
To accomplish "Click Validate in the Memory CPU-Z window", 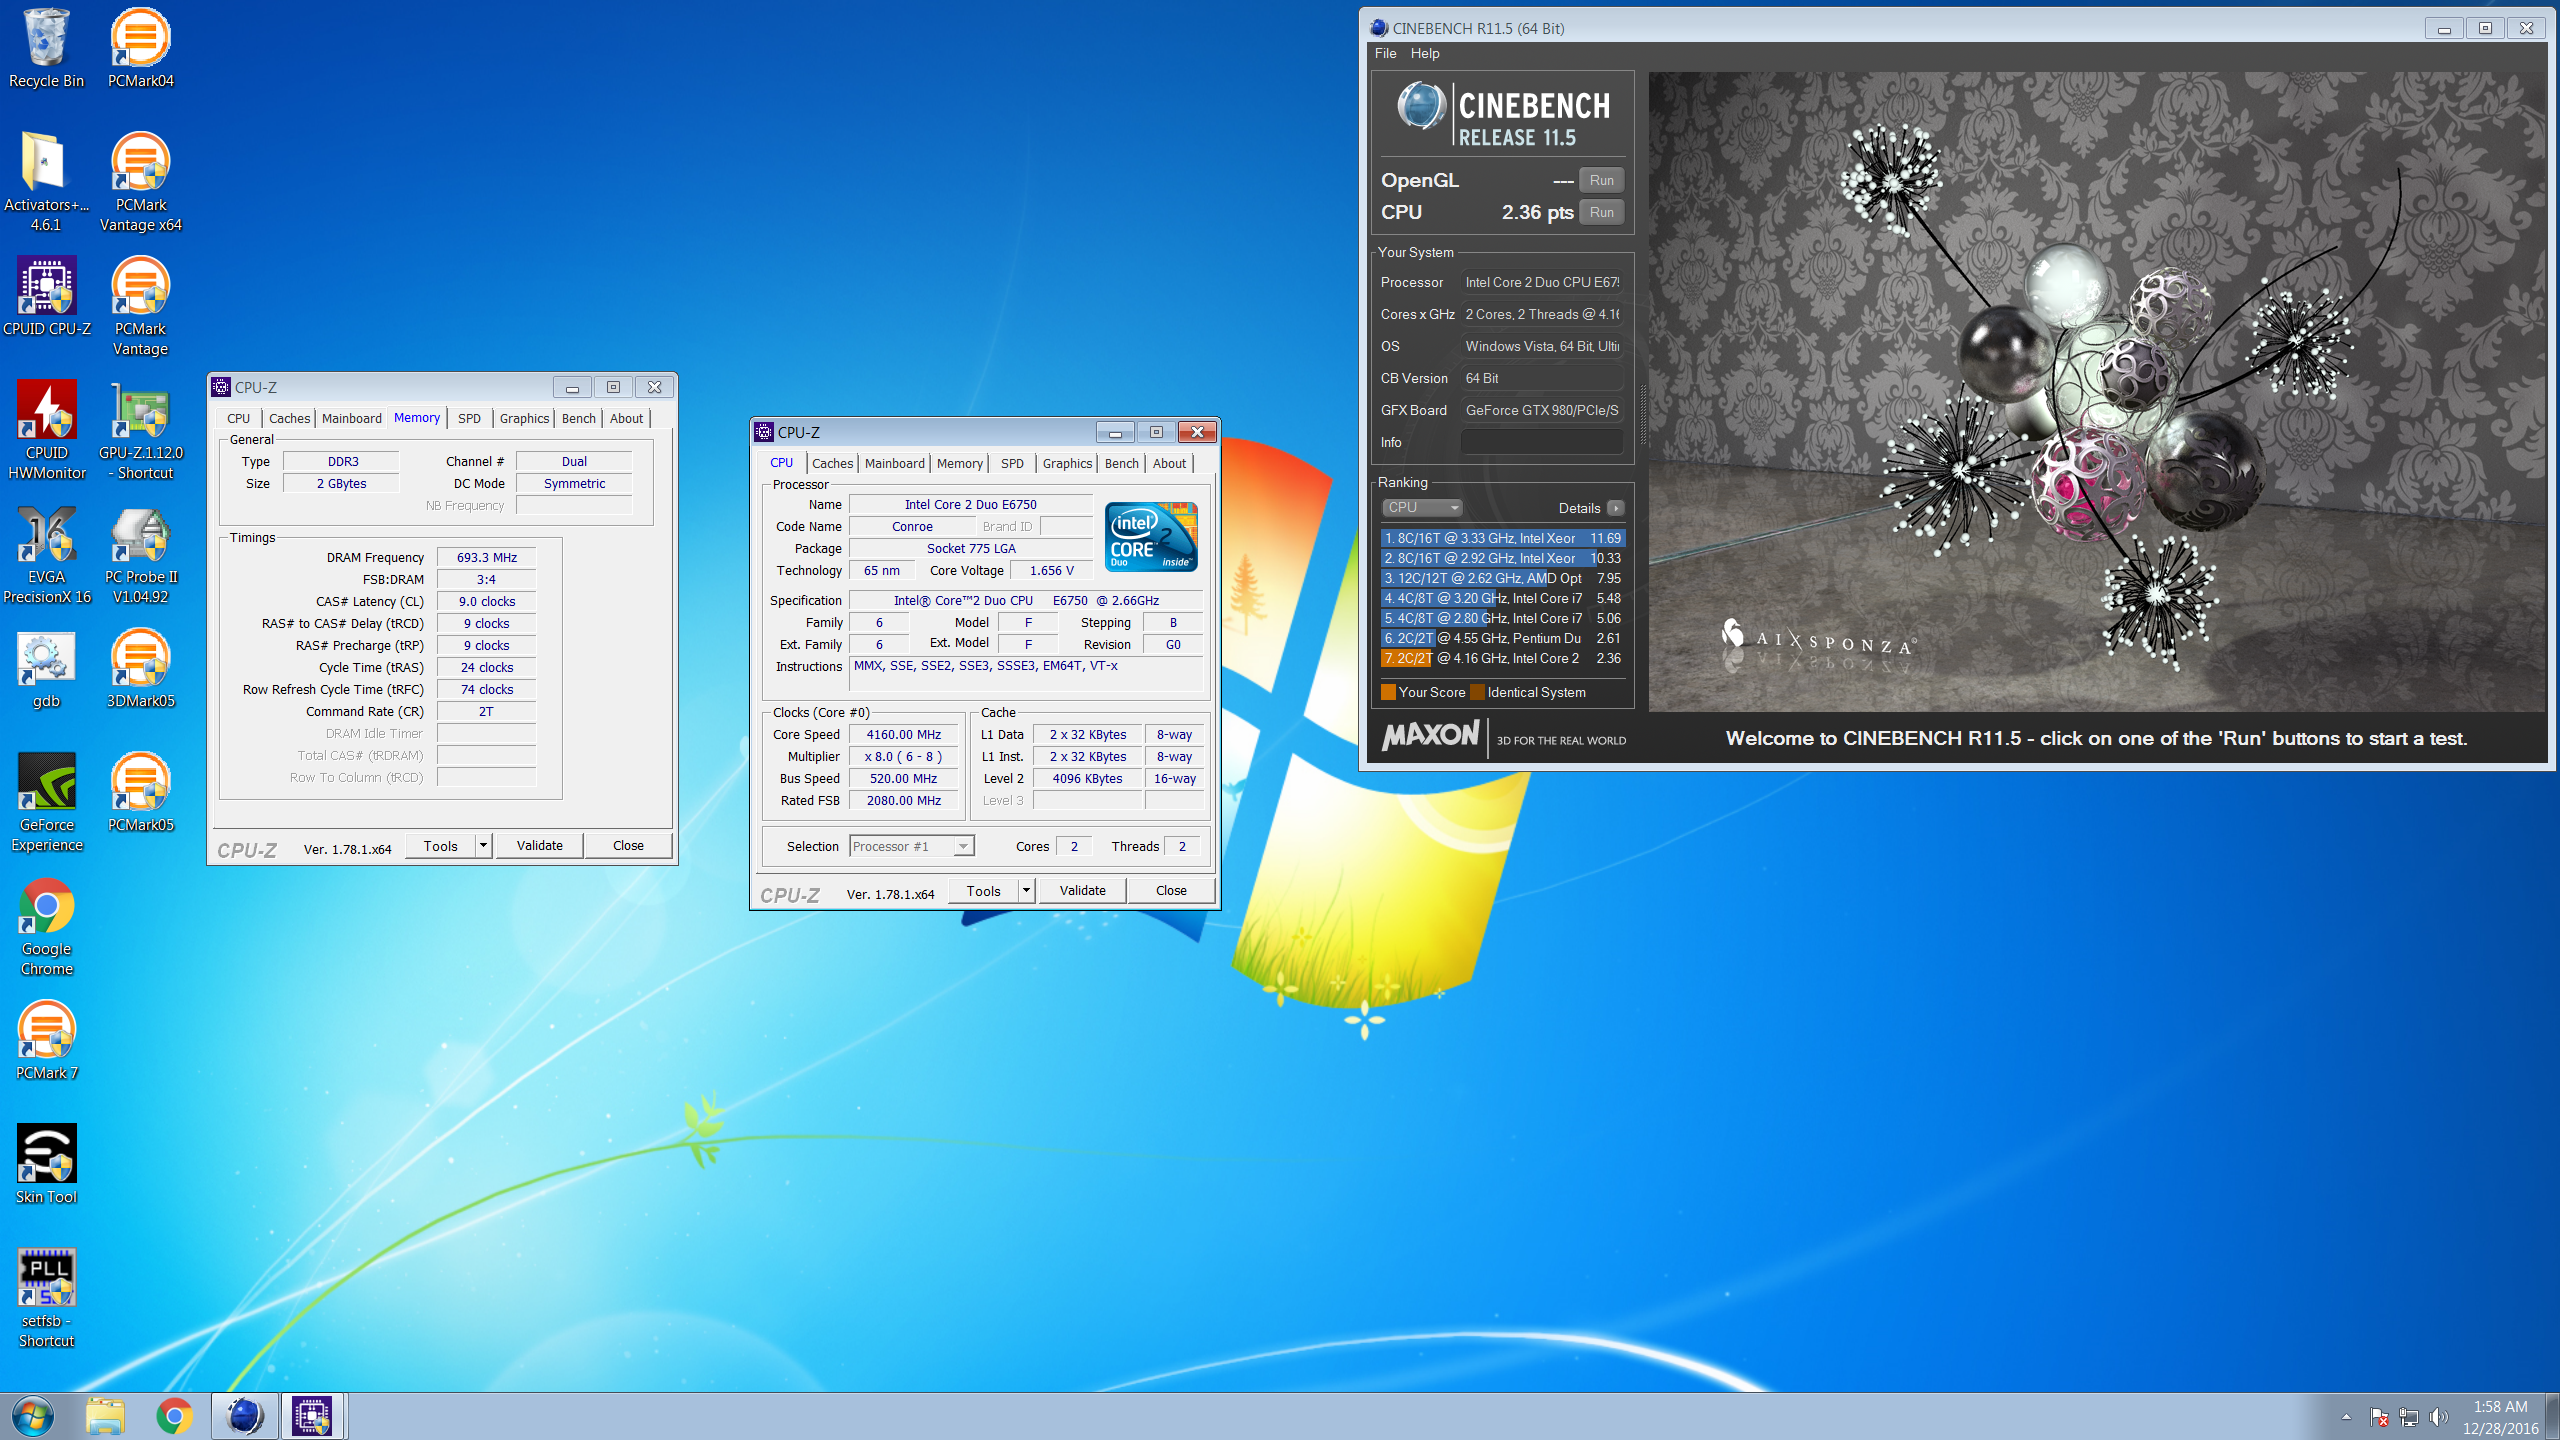I will click(540, 845).
